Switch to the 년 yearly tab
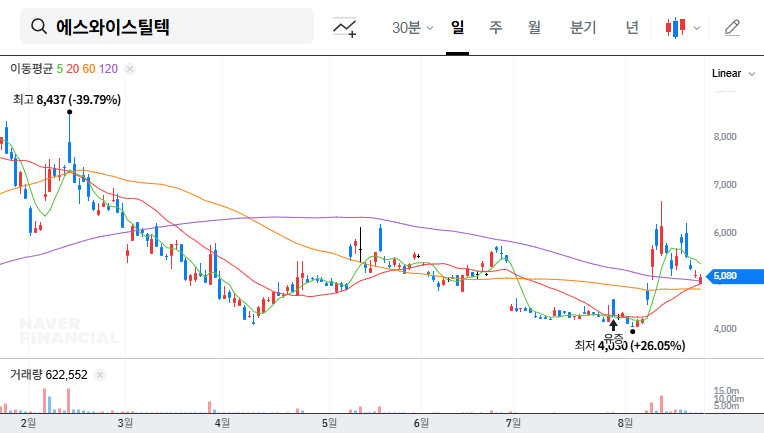 [x=632, y=27]
